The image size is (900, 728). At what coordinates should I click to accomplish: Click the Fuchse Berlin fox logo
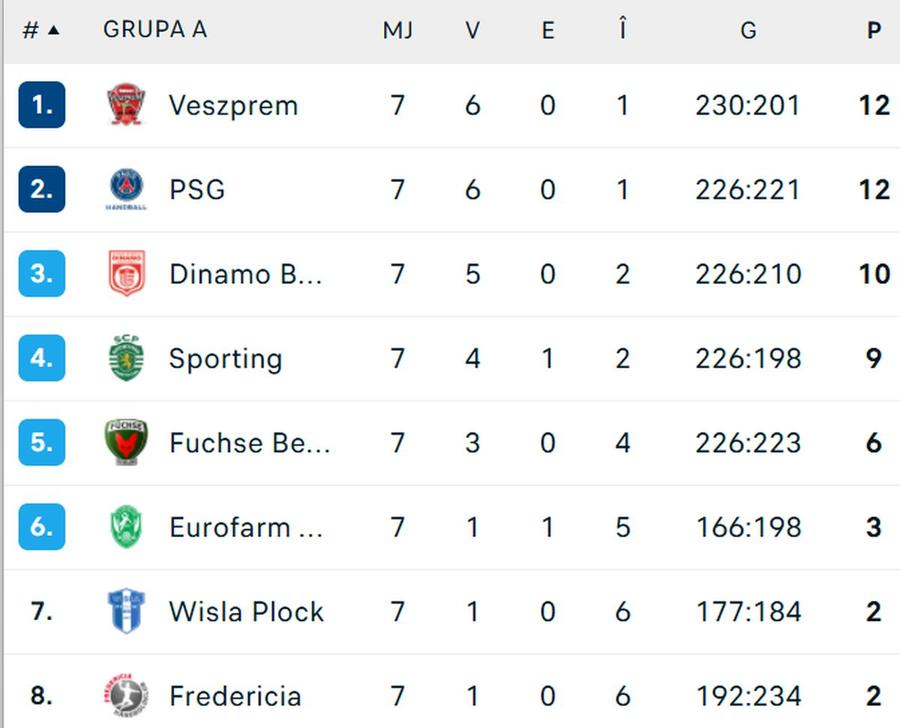(126, 442)
